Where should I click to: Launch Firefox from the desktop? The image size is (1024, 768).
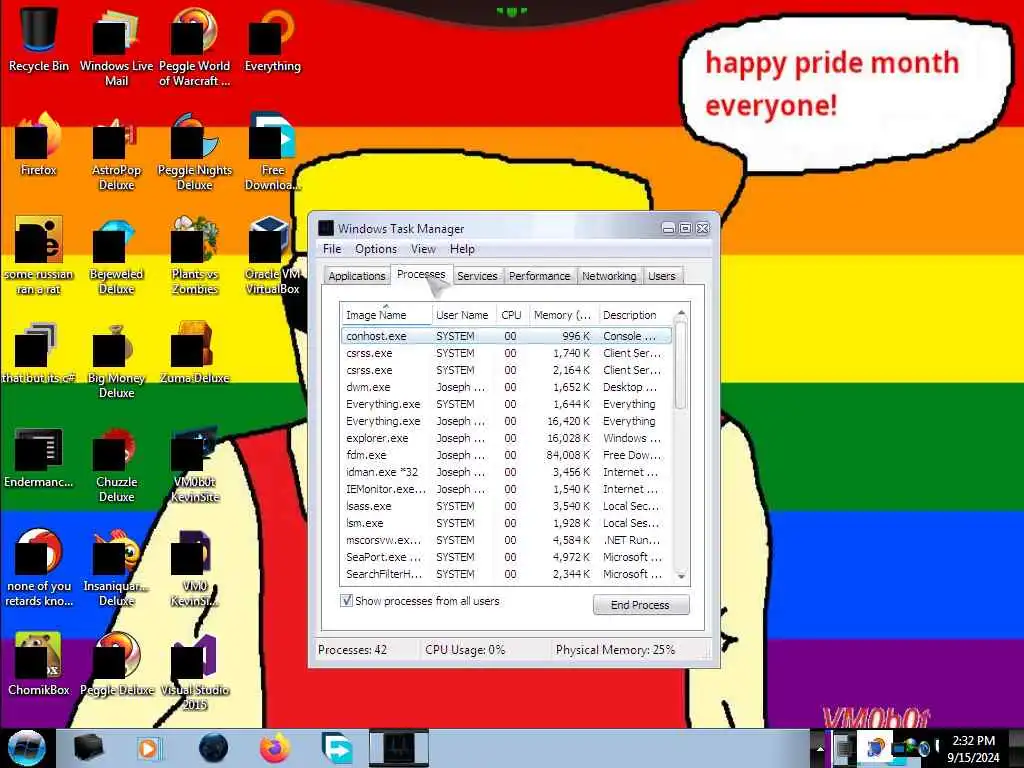[x=39, y=145]
